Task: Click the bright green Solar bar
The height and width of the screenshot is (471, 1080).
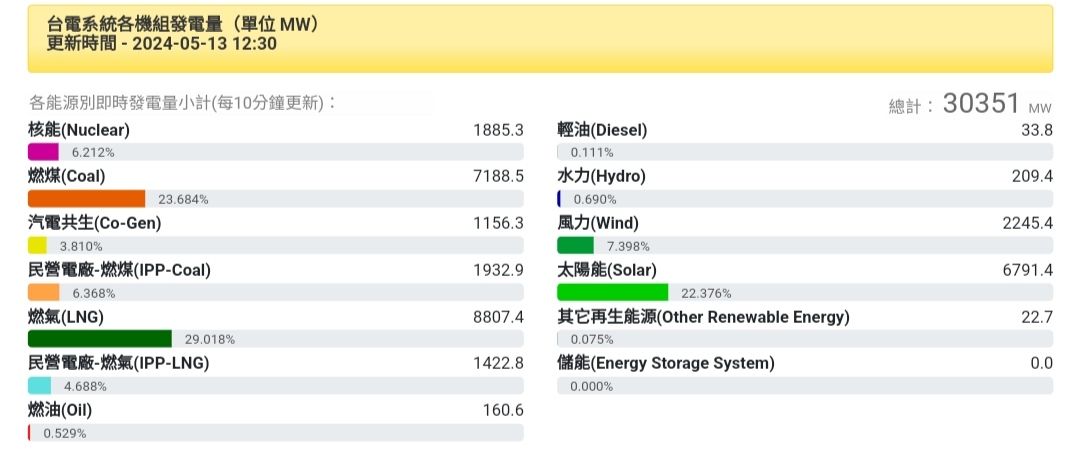Action: 612,293
